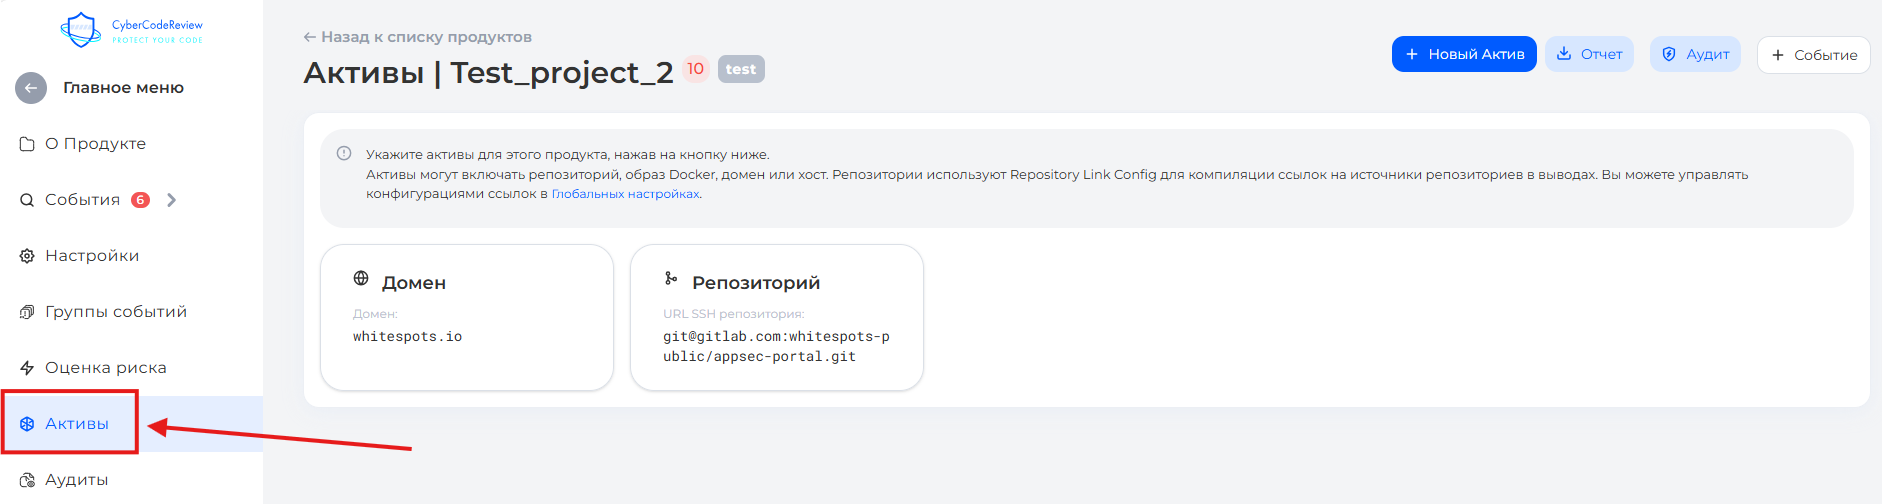
Task: Click the URL SSH репозитория label
Action: tap(733, 314)
